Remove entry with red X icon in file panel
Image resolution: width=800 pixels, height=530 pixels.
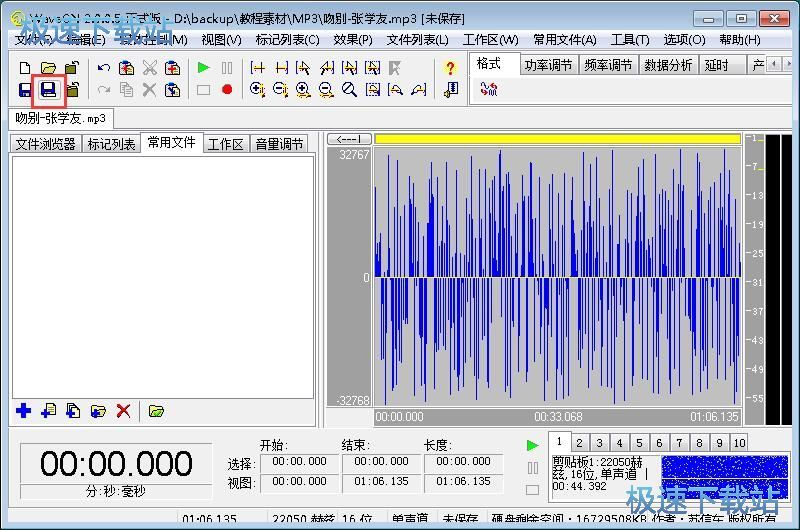coord(123,411)
